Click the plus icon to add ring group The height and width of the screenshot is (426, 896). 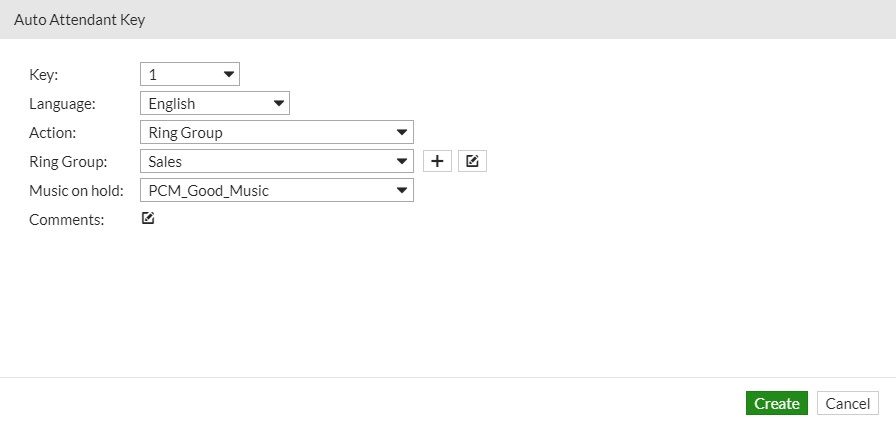(438, 161)
